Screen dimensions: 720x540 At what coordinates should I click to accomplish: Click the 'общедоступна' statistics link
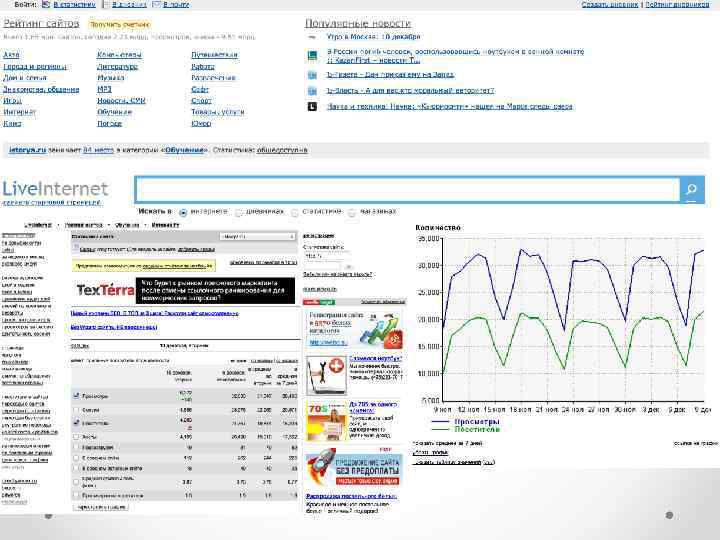[282, 150]
